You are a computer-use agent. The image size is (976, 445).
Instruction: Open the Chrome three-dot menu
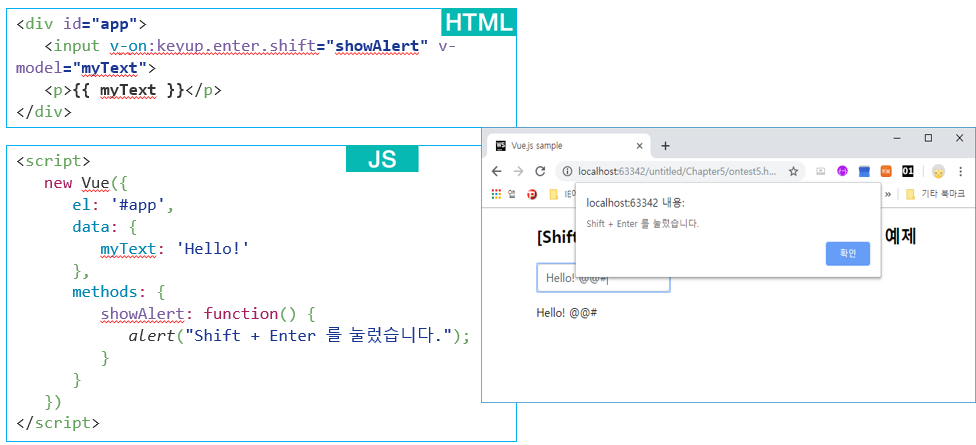click(960, 171)
